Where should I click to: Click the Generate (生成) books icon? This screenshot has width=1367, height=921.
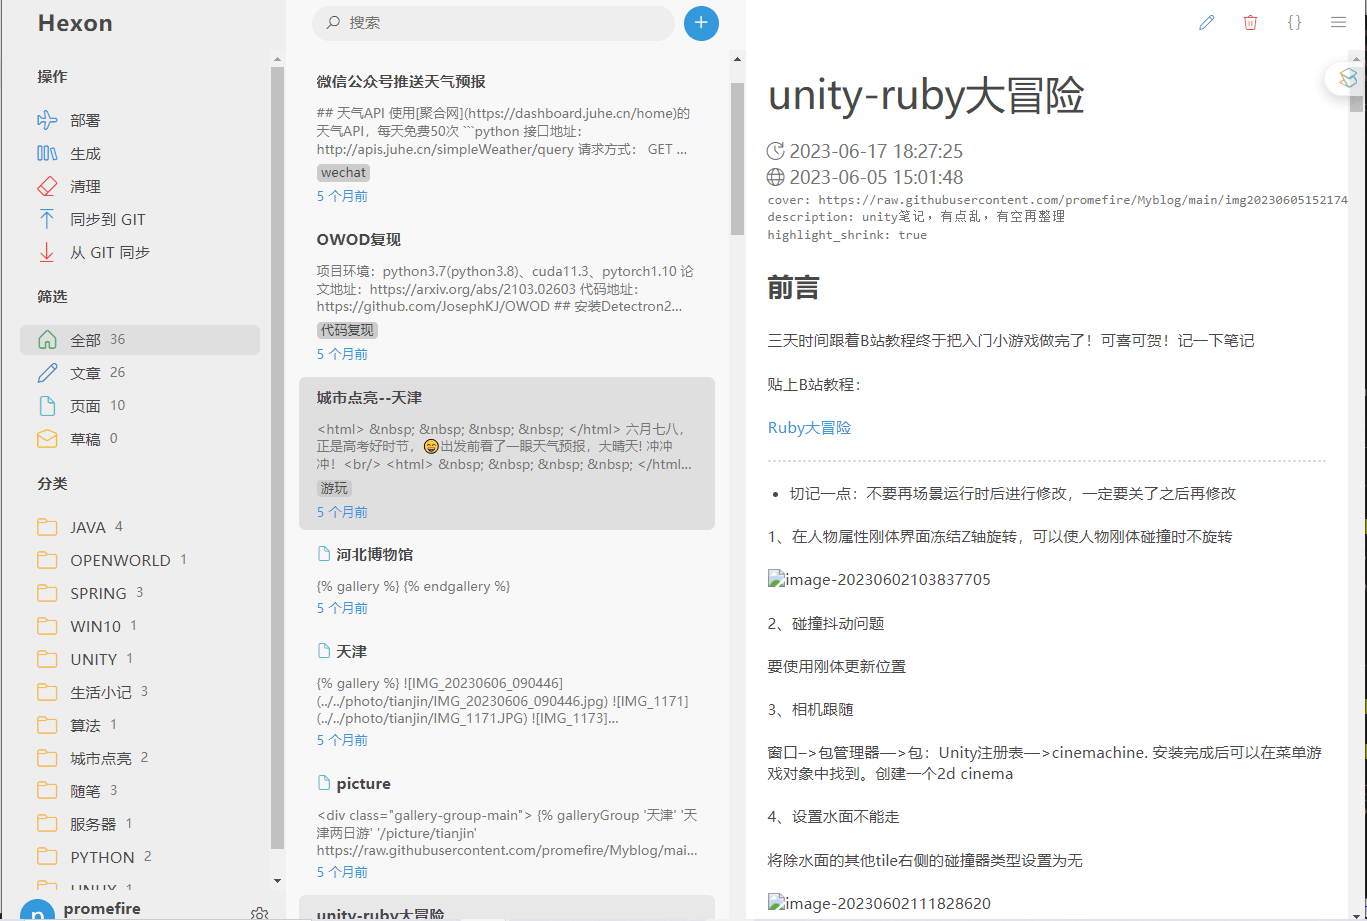pos(47,153)
